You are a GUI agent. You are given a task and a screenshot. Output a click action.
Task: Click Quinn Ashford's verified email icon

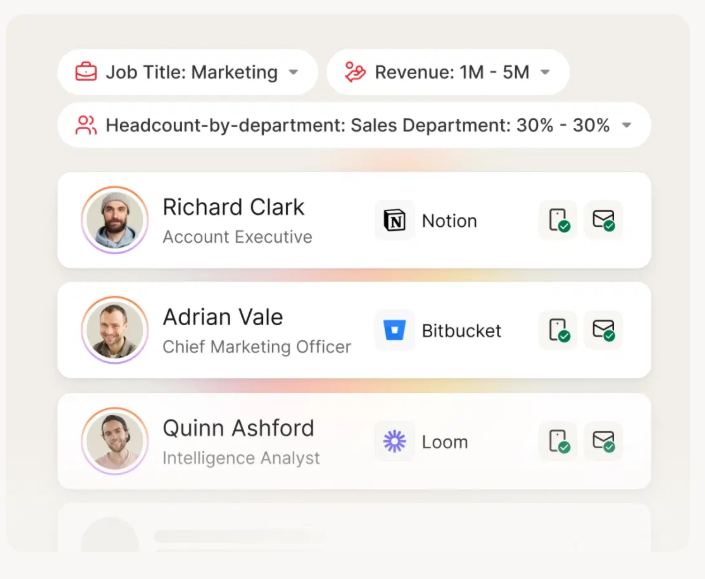point(603,442)
